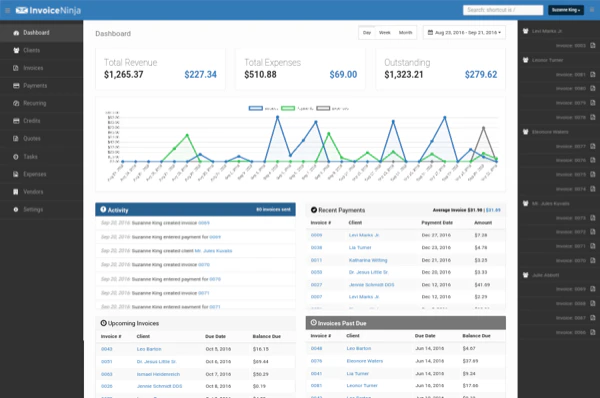Click the hamburger menu icon in header
Viewport: 600px width, 398px height.
[x=7, y=10]
